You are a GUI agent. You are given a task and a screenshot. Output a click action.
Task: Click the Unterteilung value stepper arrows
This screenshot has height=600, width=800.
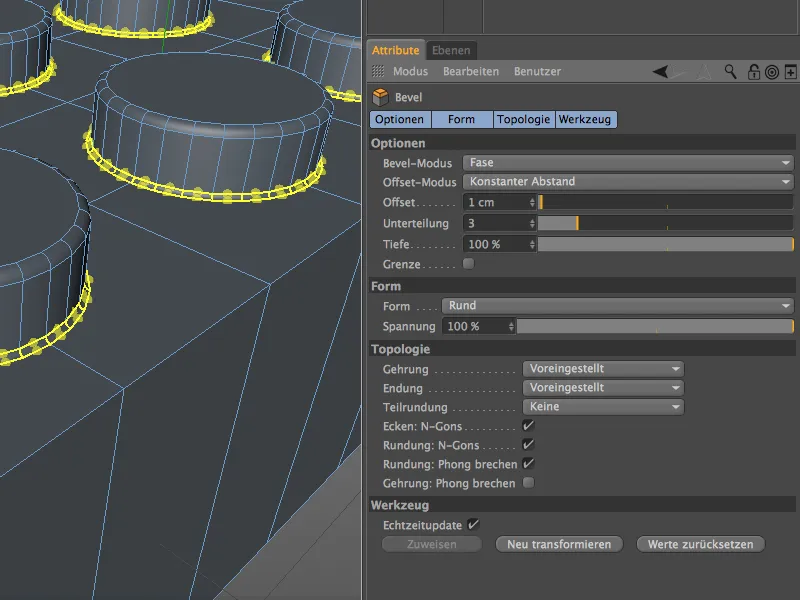point(532,223)
